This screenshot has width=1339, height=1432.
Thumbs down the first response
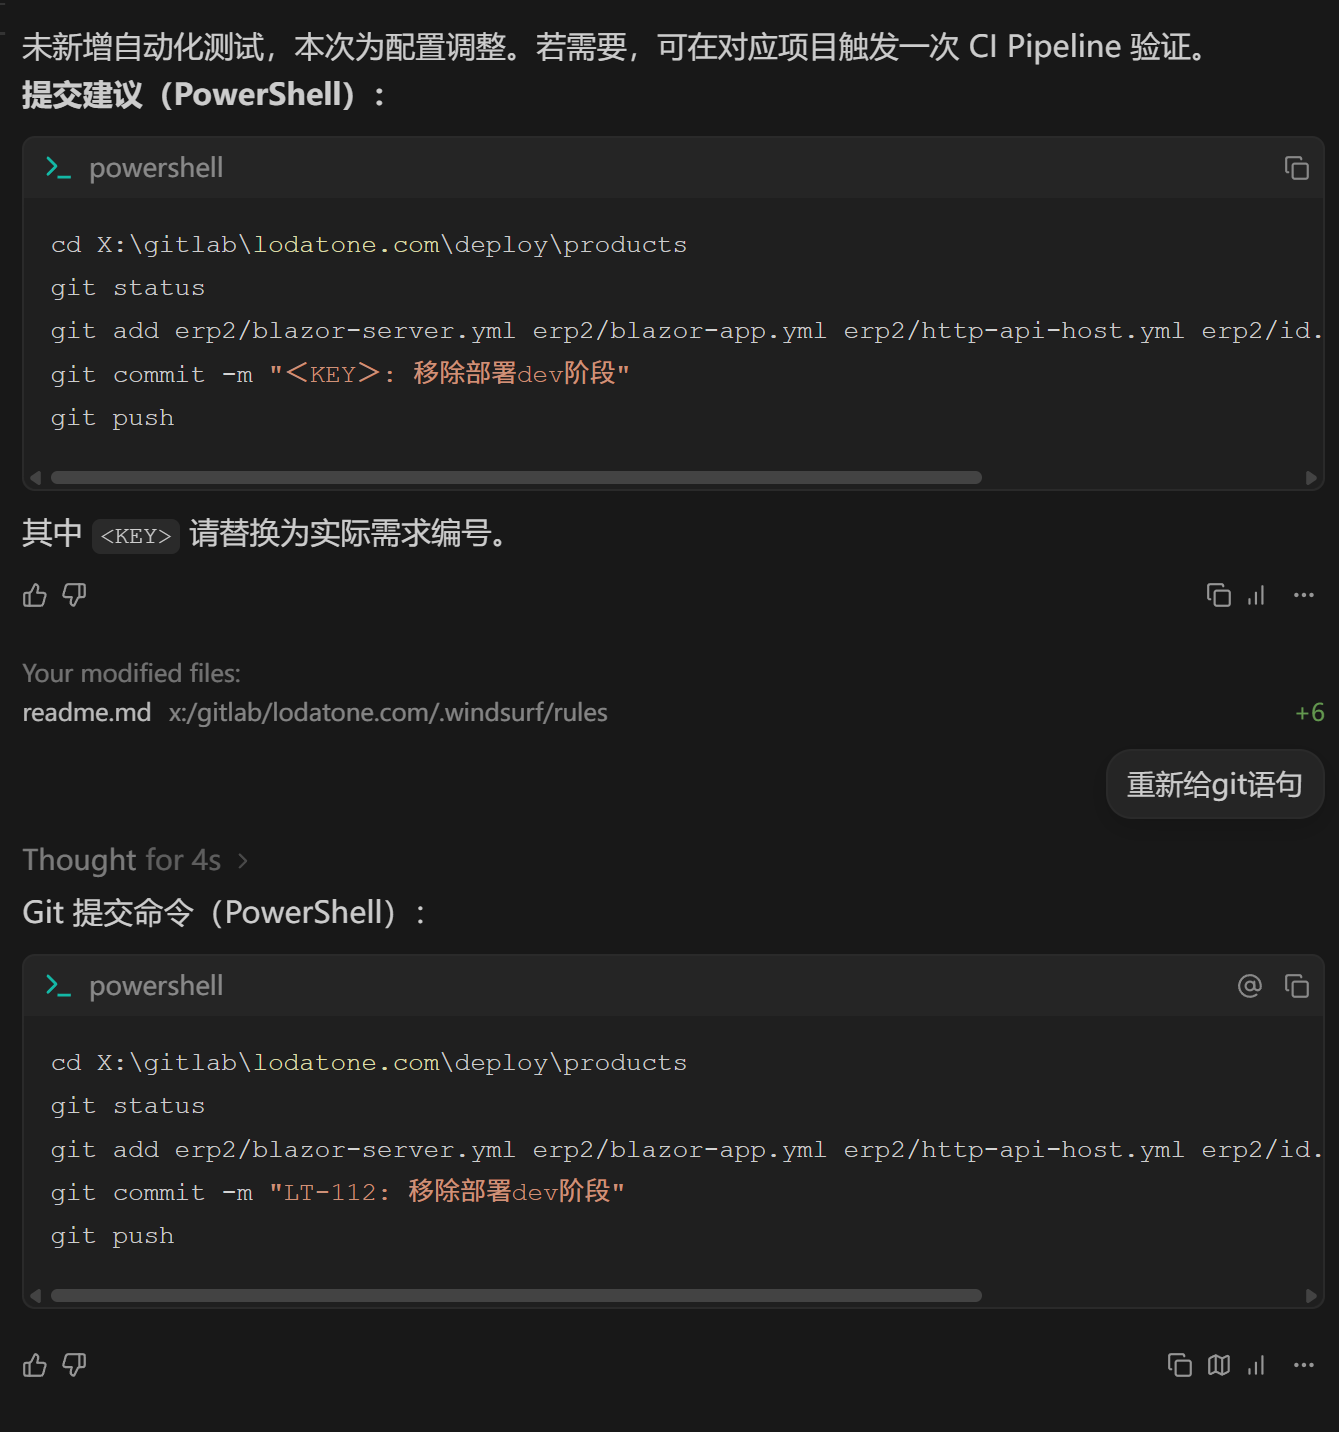click(75, 596)
